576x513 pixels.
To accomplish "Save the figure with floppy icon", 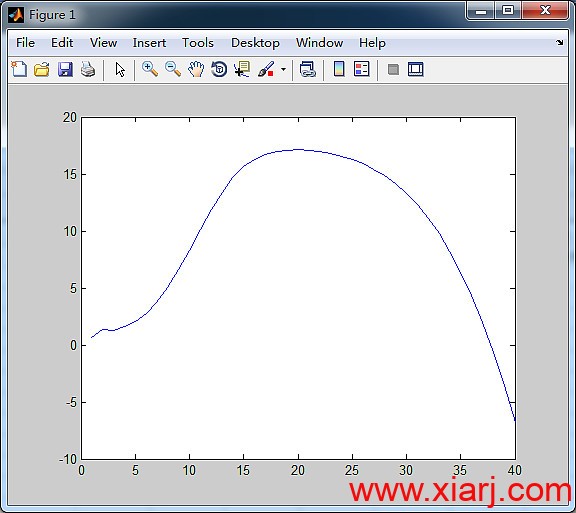I will coord(65,69).
